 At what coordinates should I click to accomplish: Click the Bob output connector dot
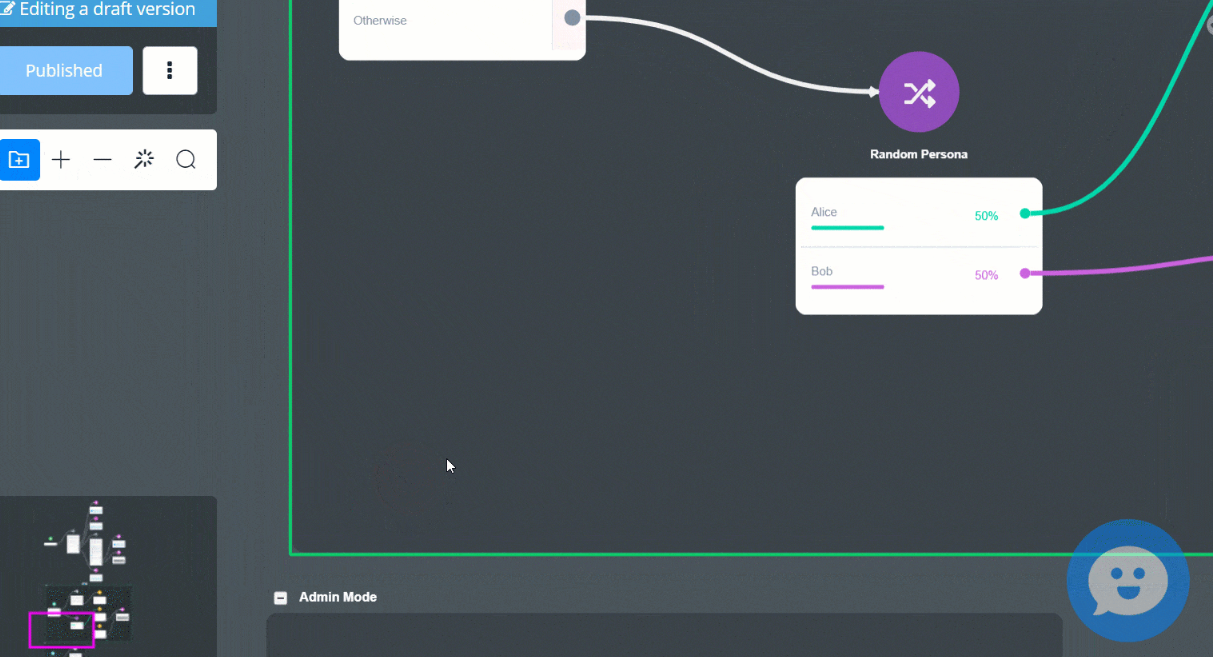click(1024, 273)
